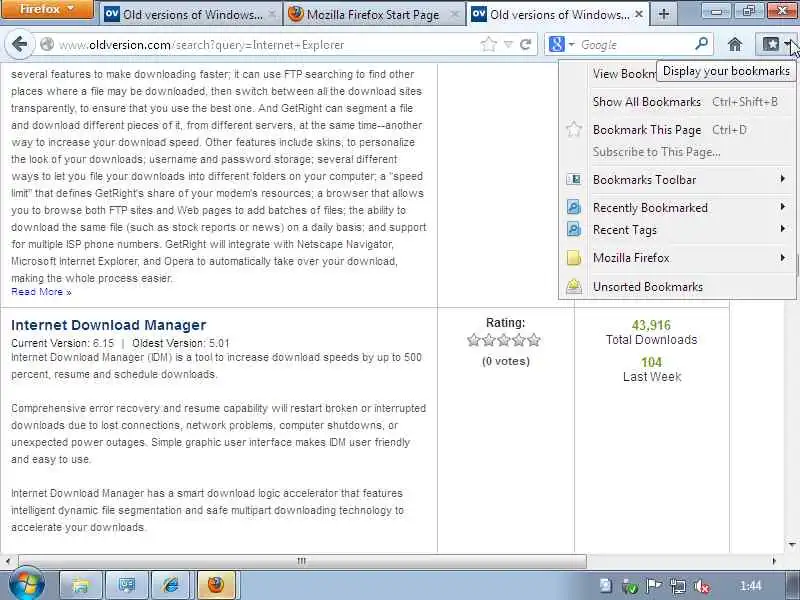This screenshot has width=800, height=600.
Task: Rate Internet Download Manager one star
Action: coord(473,340)
